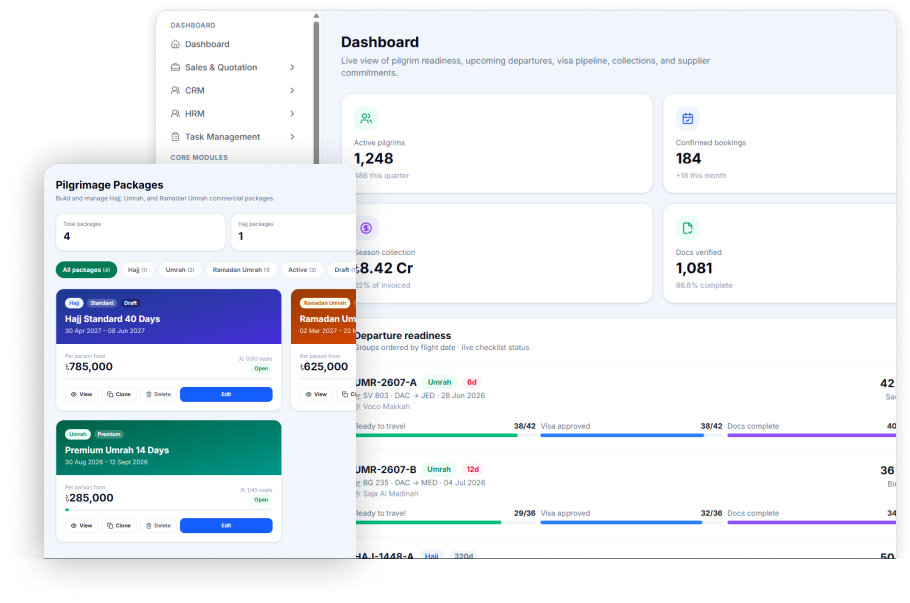
Task: Delete the Premium Umrah 14 Days package
Action: pos(158,526)
